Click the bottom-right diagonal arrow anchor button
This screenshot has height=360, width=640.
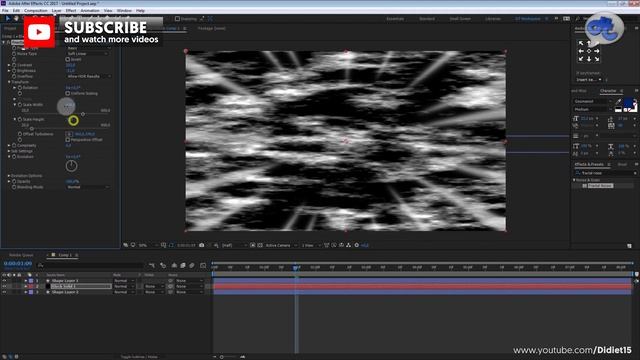click(597, 59)
